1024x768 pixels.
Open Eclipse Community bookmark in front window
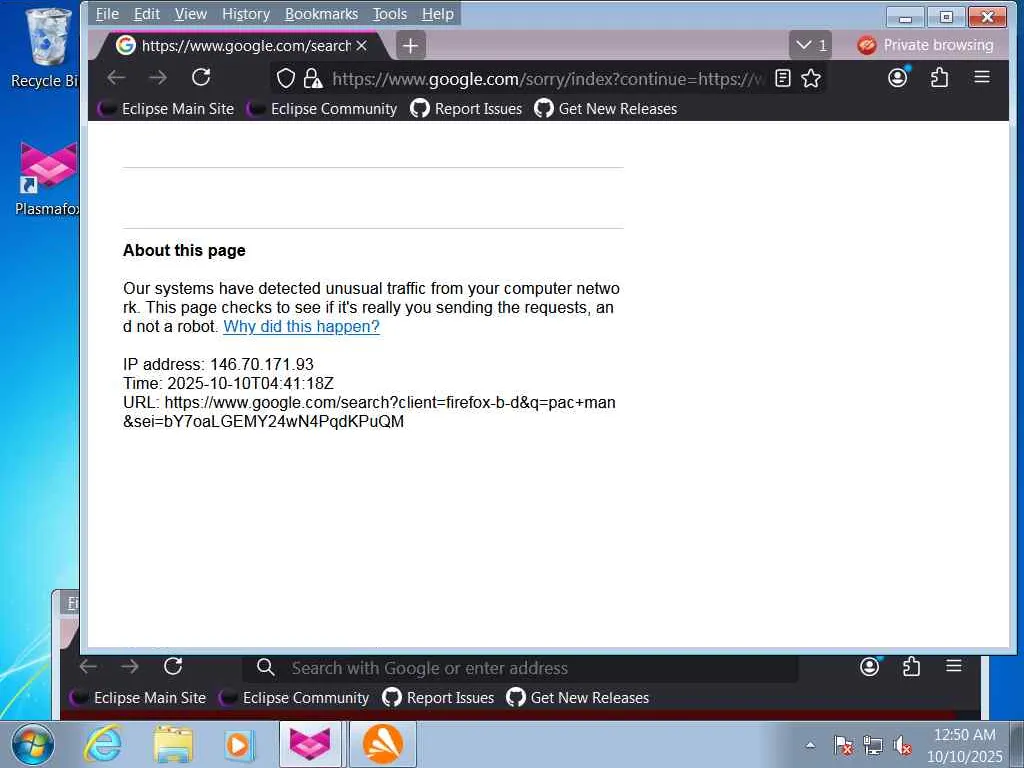point(322,109)
